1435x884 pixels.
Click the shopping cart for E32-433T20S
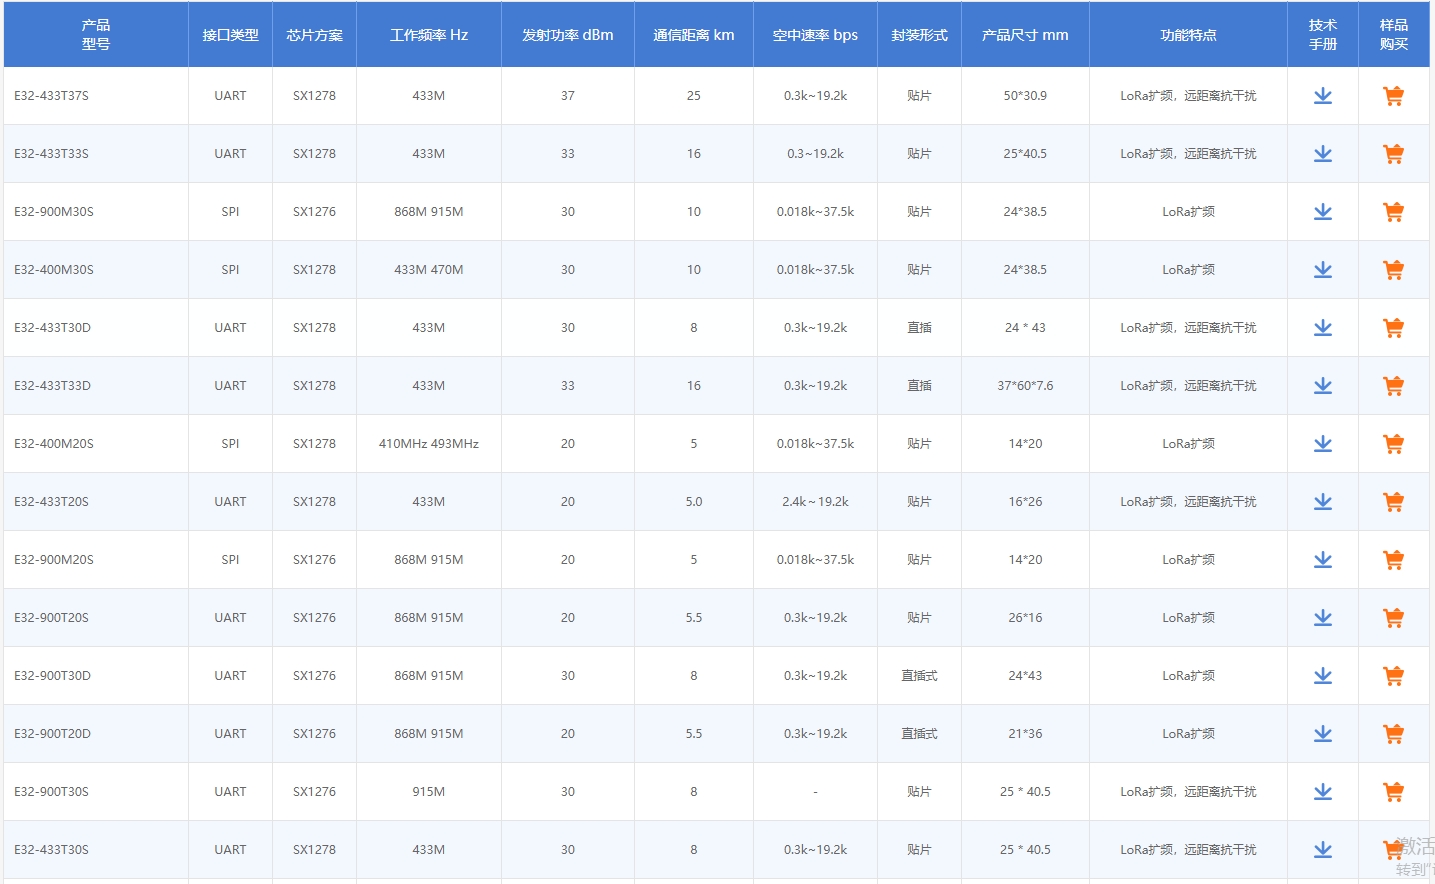coord(1393,502)
